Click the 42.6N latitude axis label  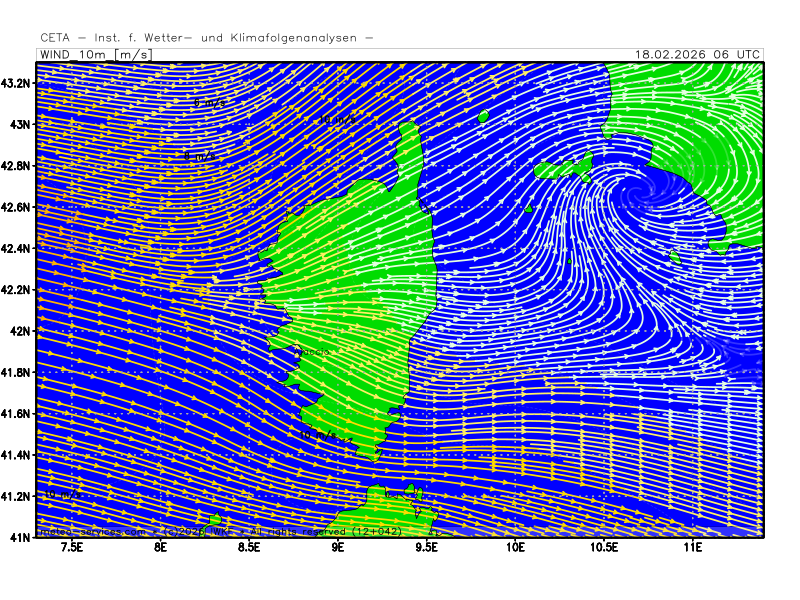click(x=17, y=207)
